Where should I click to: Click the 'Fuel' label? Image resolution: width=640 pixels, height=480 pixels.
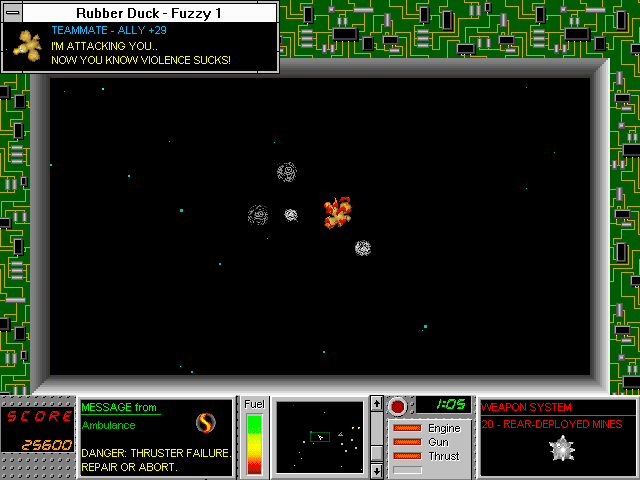pyautogui.click(x=254, y=404)
